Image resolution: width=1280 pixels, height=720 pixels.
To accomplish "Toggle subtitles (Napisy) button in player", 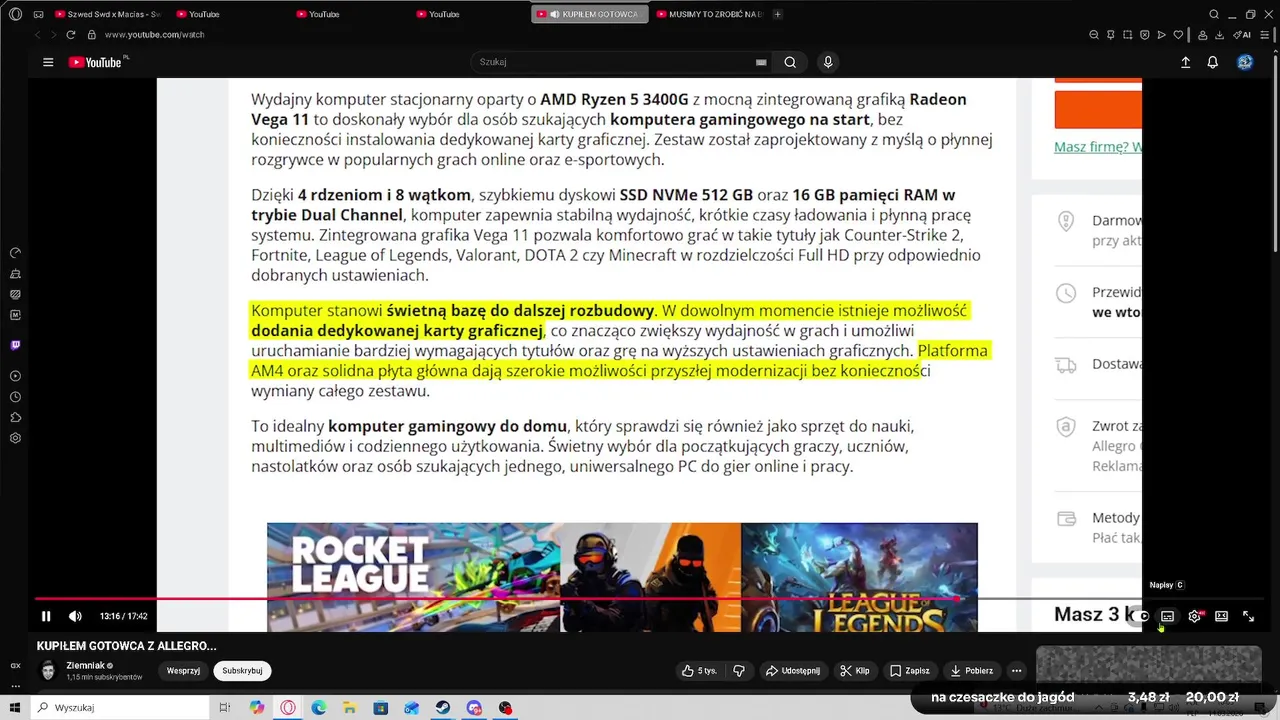I will 1167,616.
